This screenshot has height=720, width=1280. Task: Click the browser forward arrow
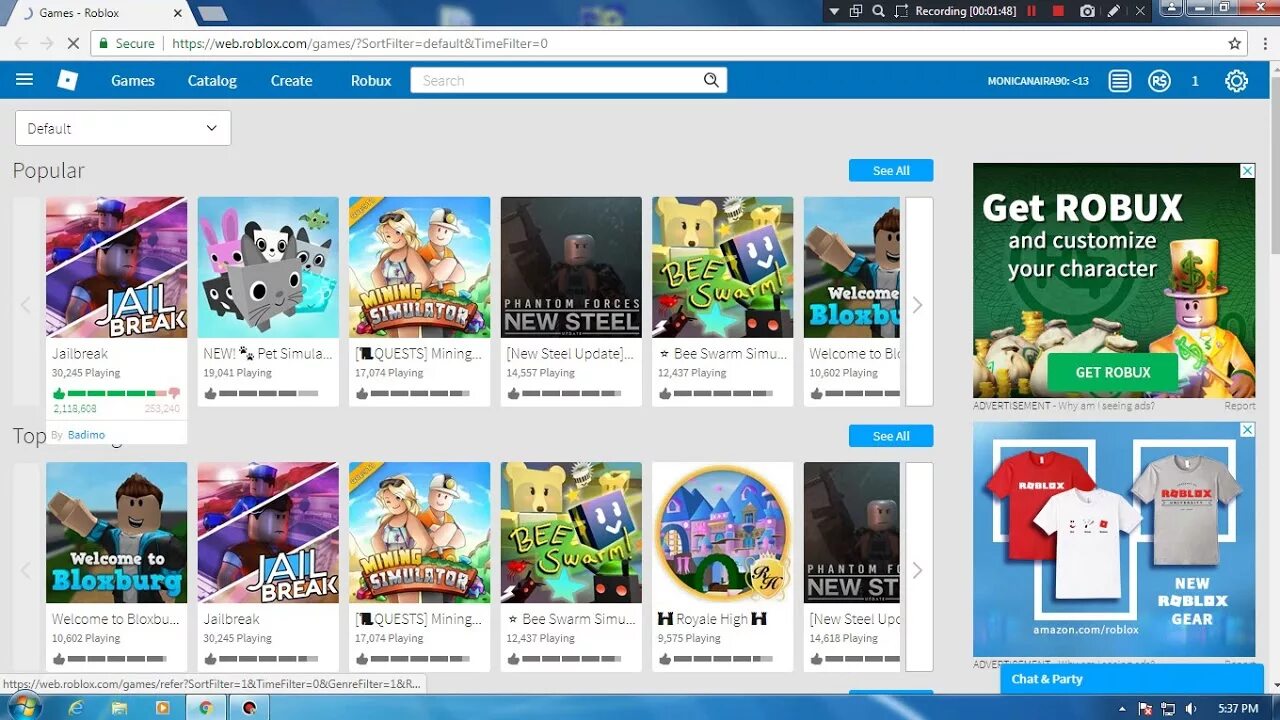coord(47,43)
